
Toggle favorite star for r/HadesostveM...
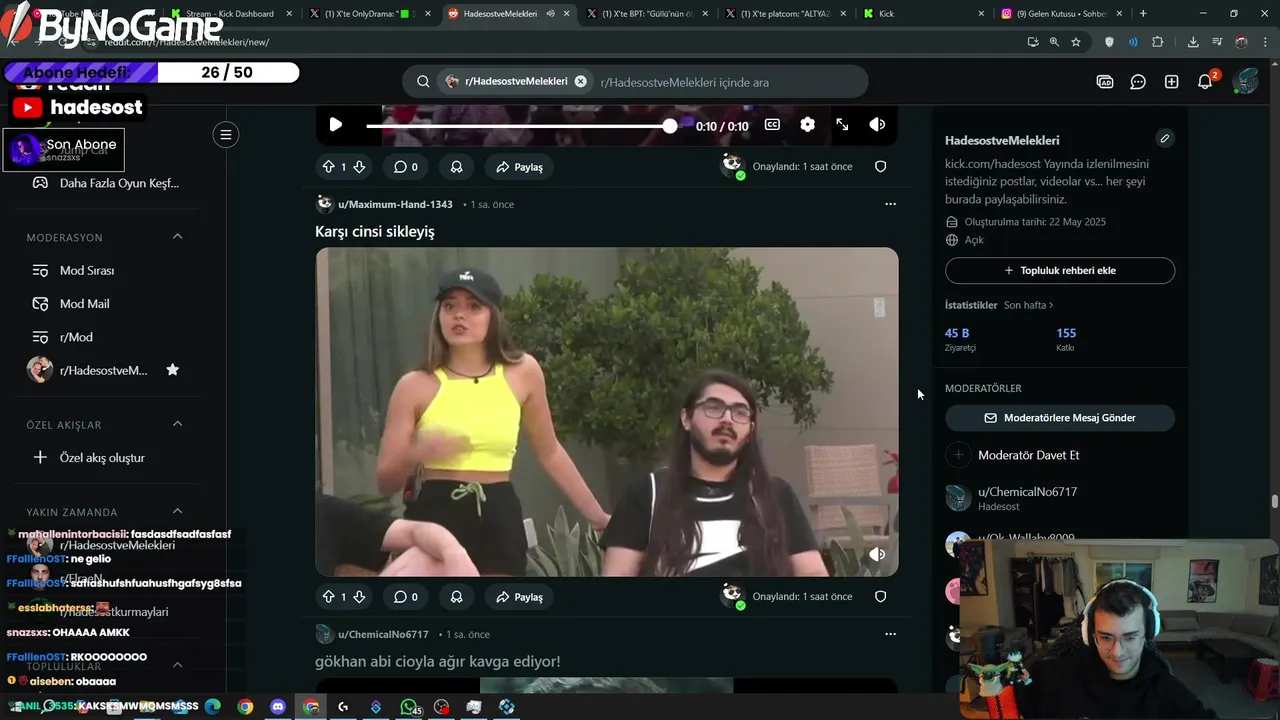coord(172,370)
